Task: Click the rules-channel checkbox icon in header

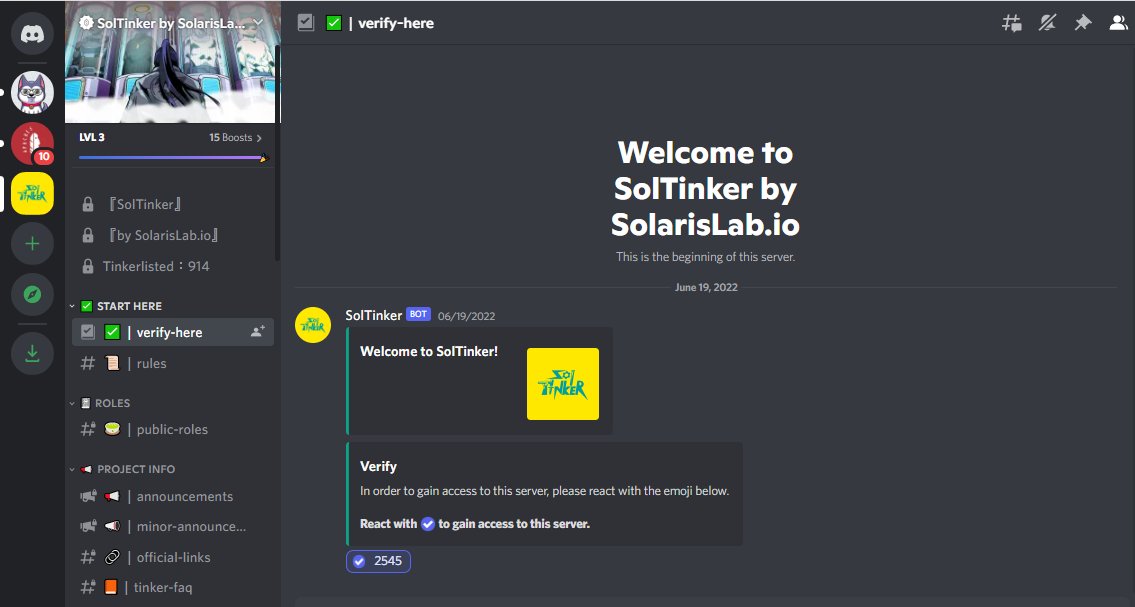Action: (x=305, y=23)
